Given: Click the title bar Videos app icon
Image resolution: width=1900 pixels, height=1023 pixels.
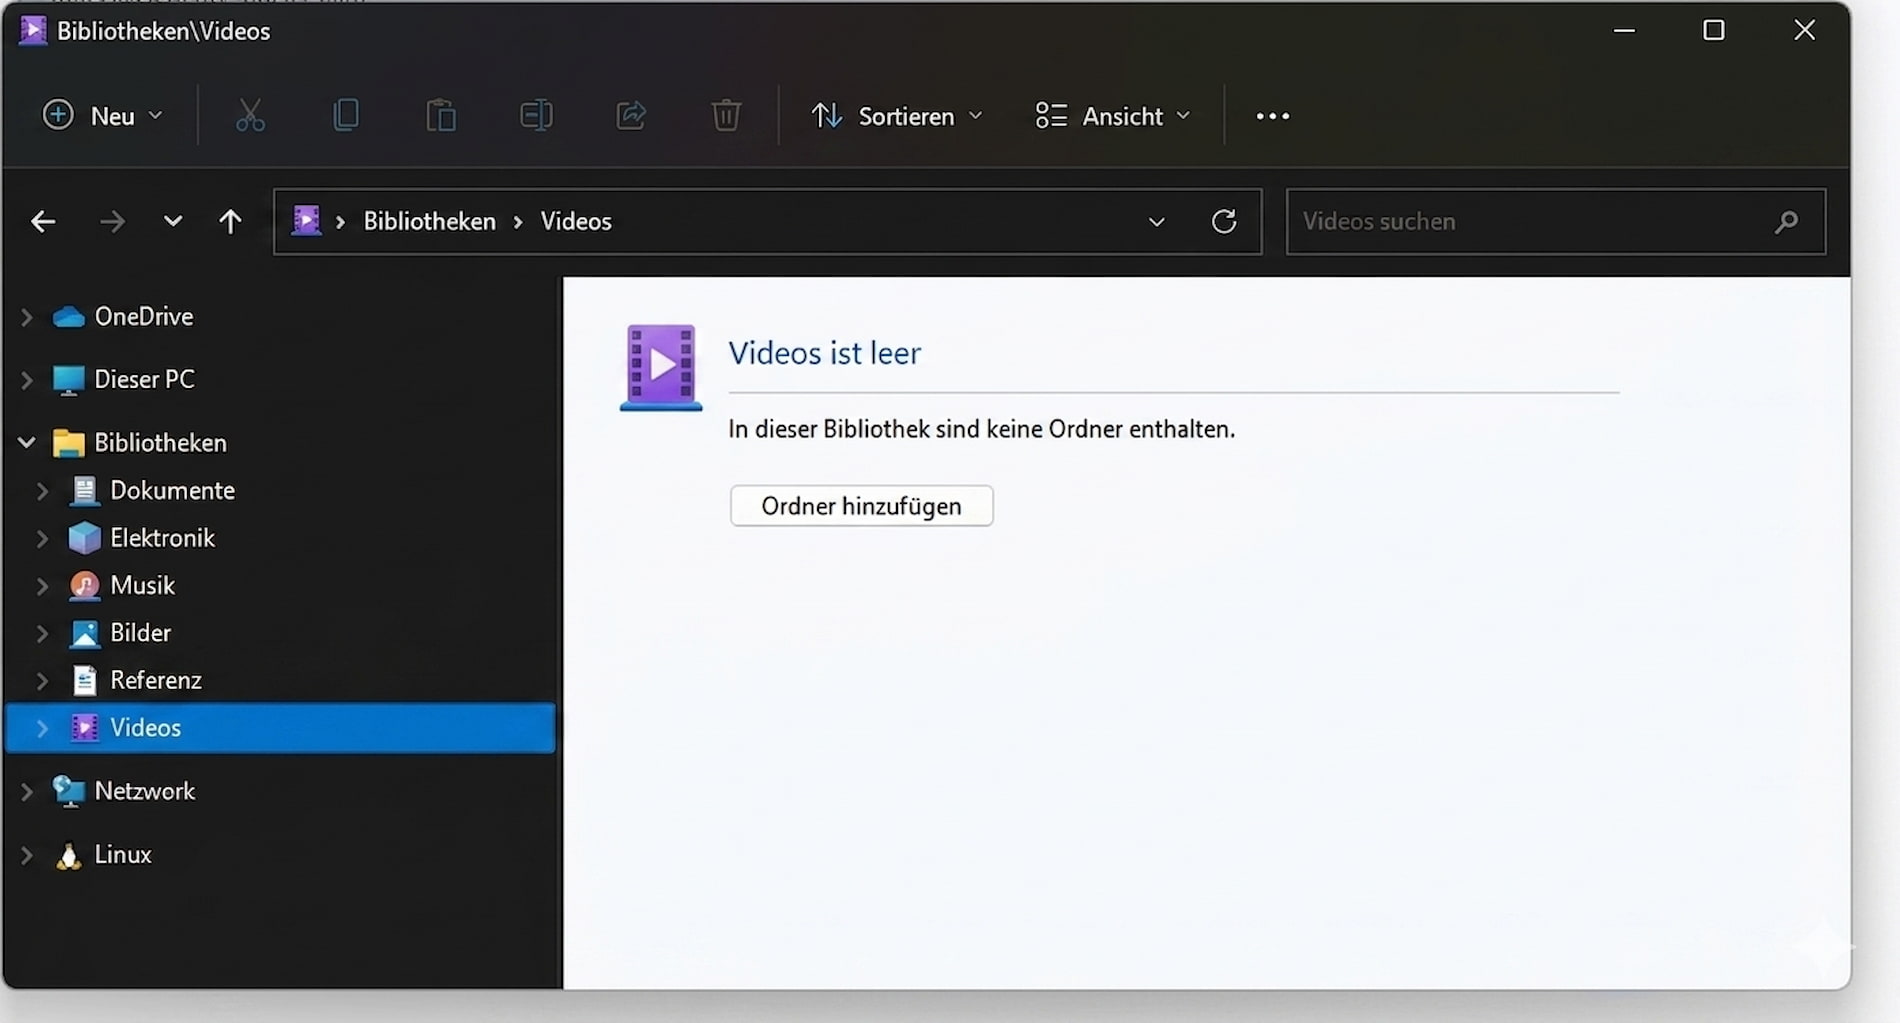Looking at the screenshot, I should [33, 30].
